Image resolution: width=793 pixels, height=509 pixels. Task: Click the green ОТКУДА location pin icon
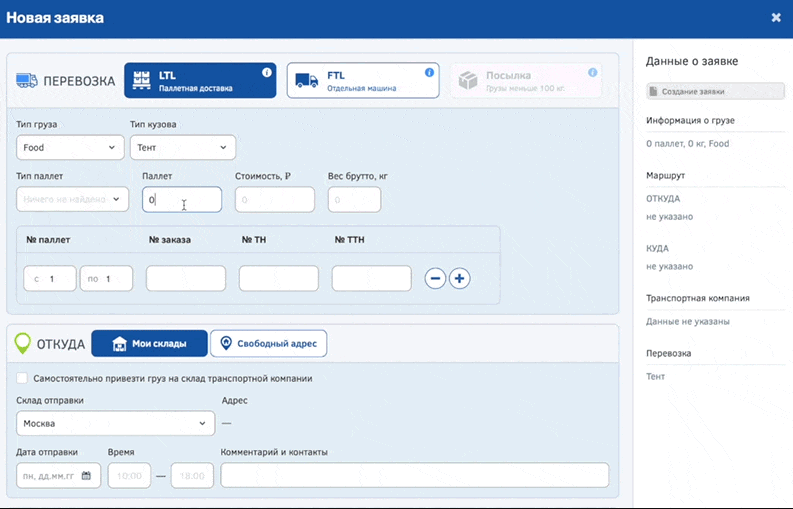pos(22,344)
